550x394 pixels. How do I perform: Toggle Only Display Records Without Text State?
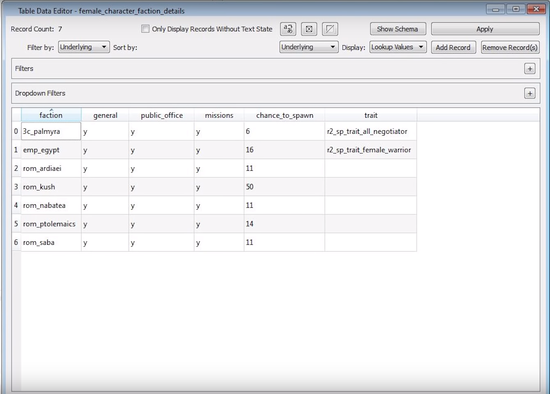pos(145,29)
